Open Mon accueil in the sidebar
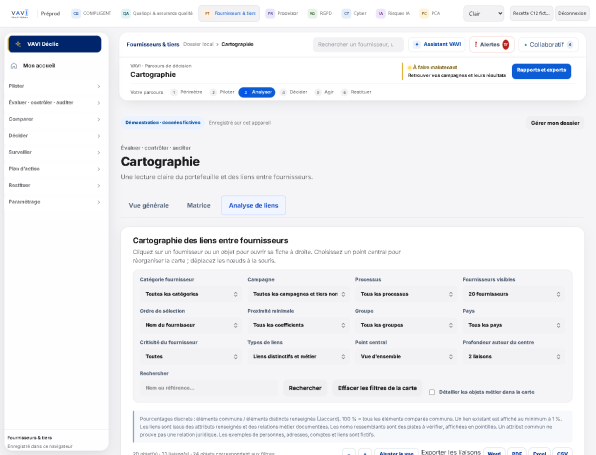This screenshot has height=455, width=596. [54, 66]
